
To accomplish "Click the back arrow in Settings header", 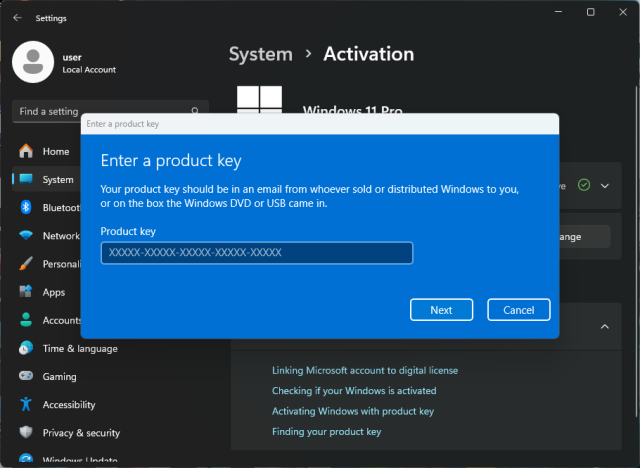I will click(x=17, y=18).
